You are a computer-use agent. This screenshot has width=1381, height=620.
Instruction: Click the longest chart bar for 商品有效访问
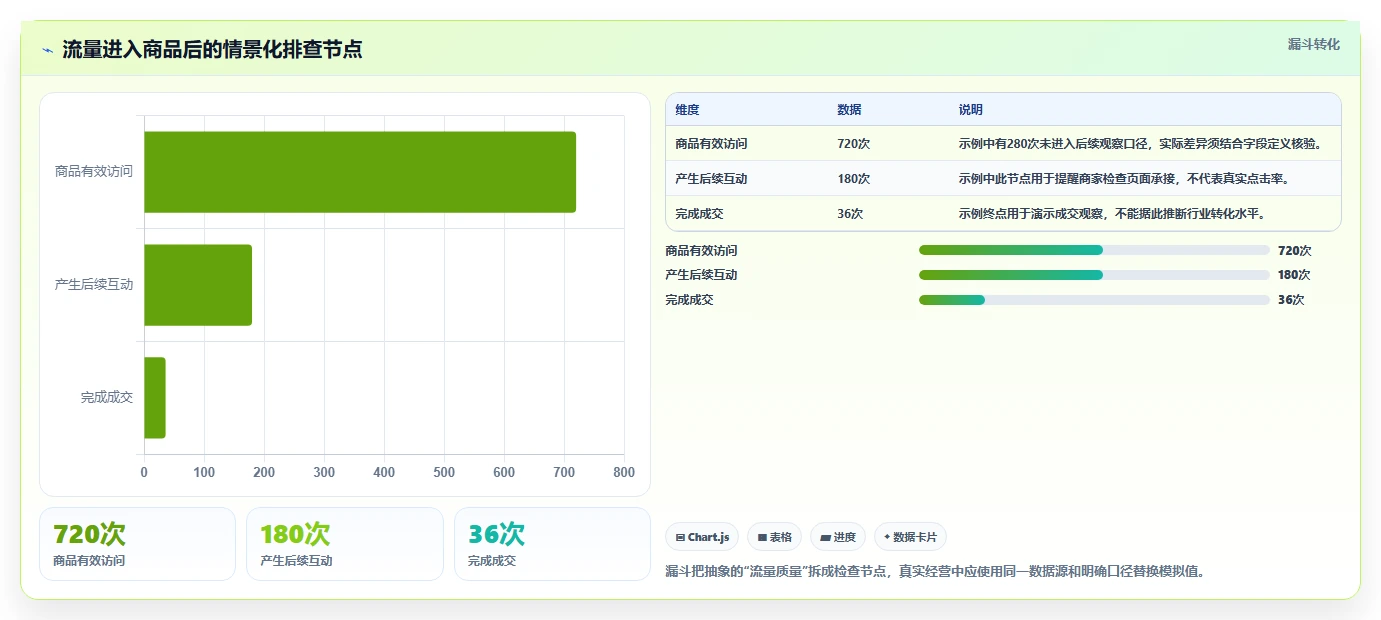coord(360,172)
